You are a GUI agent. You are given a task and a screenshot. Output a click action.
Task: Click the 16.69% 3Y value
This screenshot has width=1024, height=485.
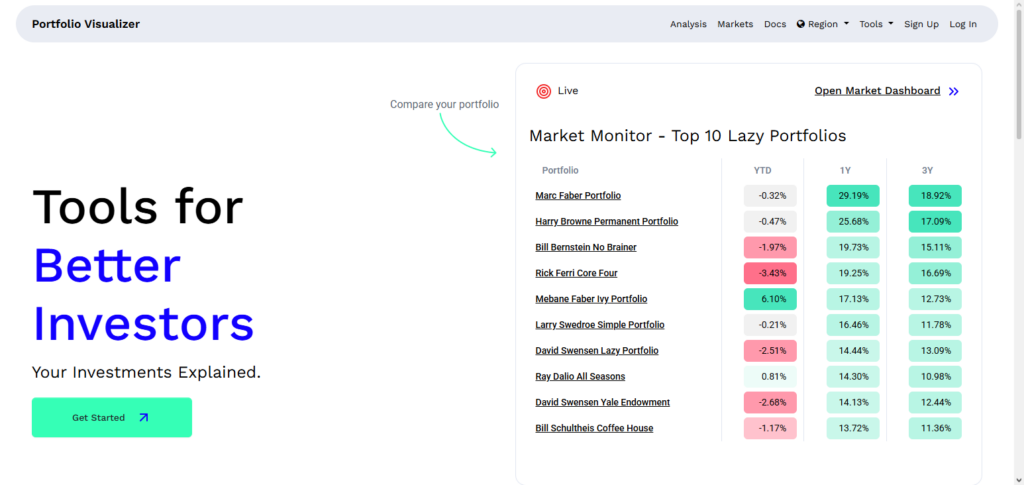pos(935,273)
